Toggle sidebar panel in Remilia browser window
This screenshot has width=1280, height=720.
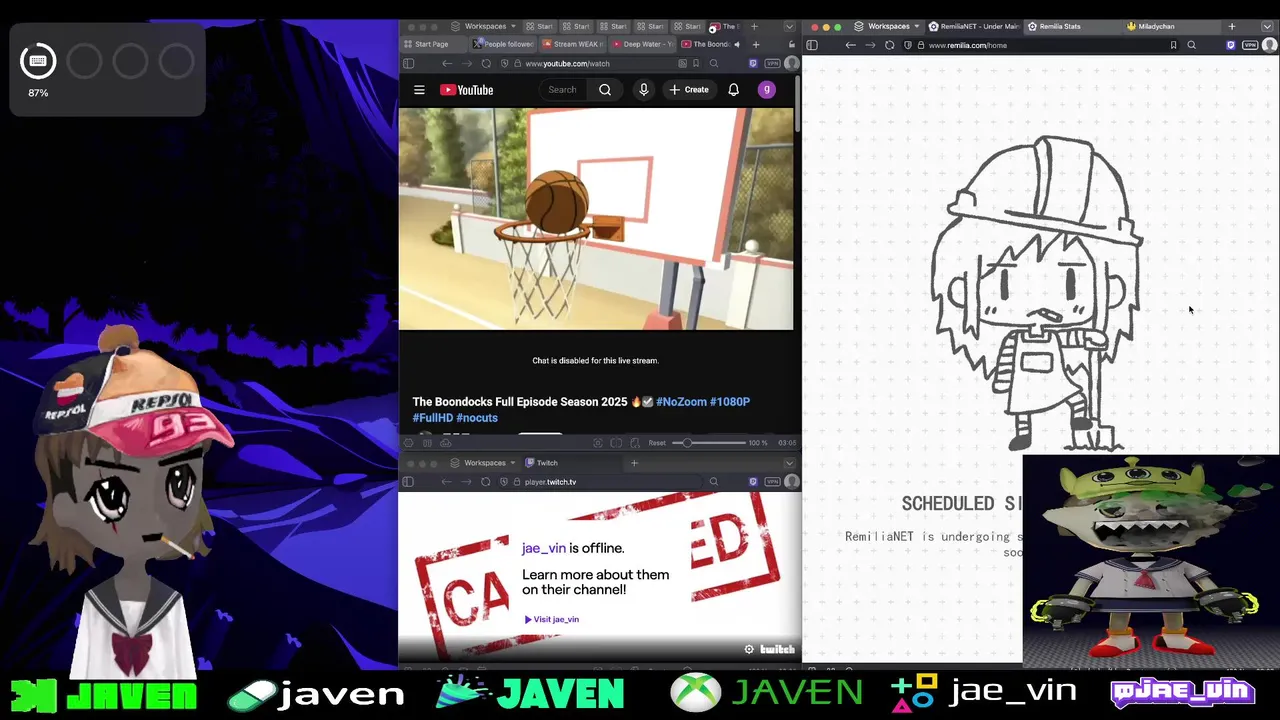(x=812, y=45)
